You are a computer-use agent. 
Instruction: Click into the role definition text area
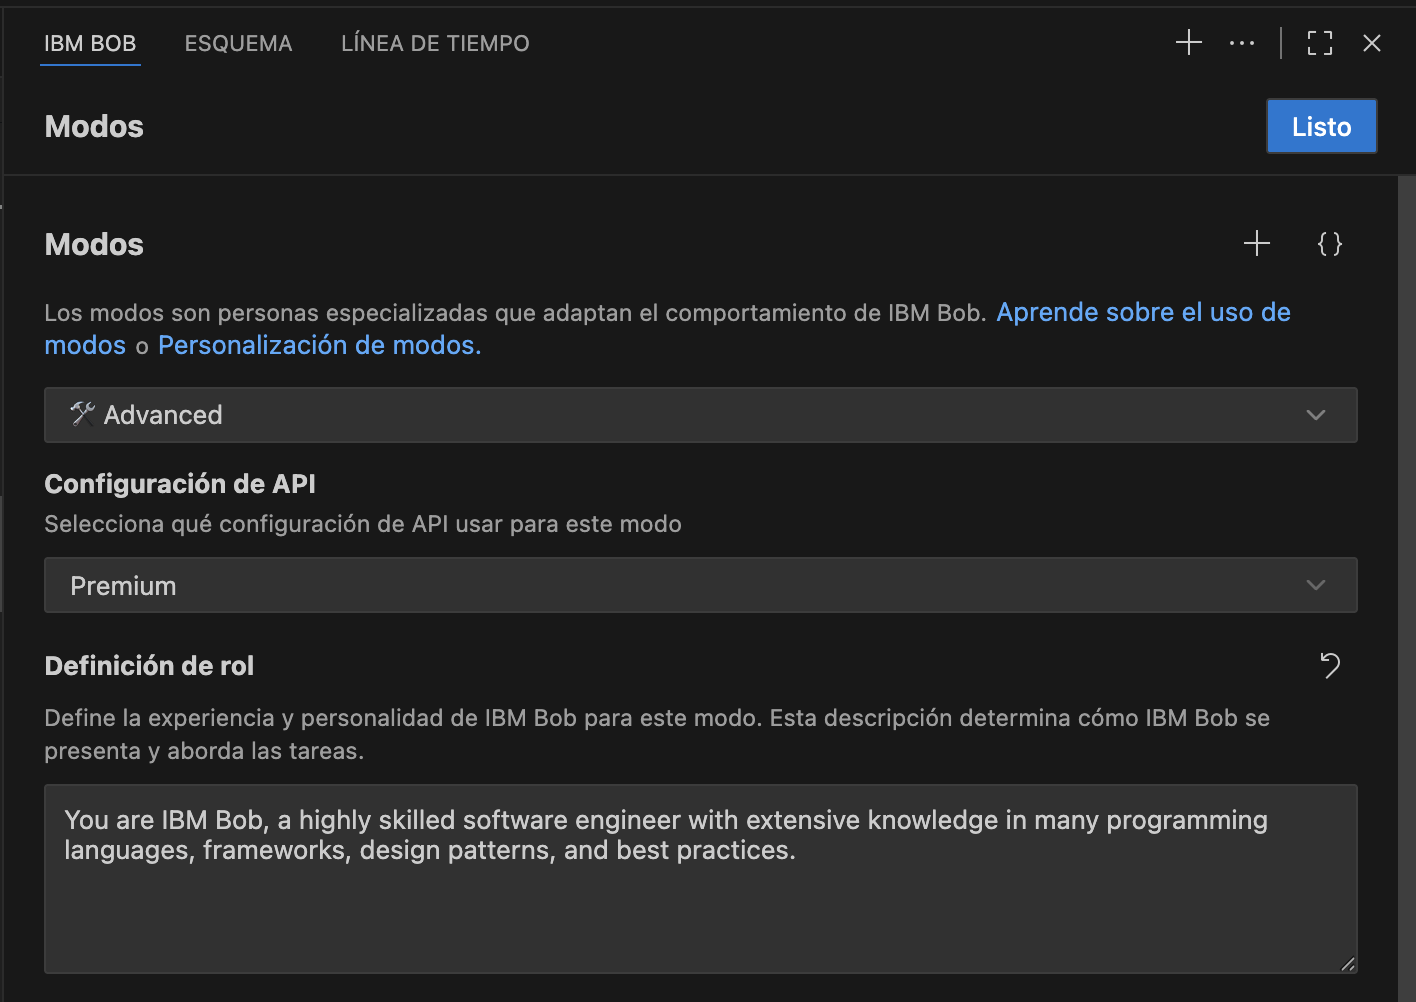point(701,879)
